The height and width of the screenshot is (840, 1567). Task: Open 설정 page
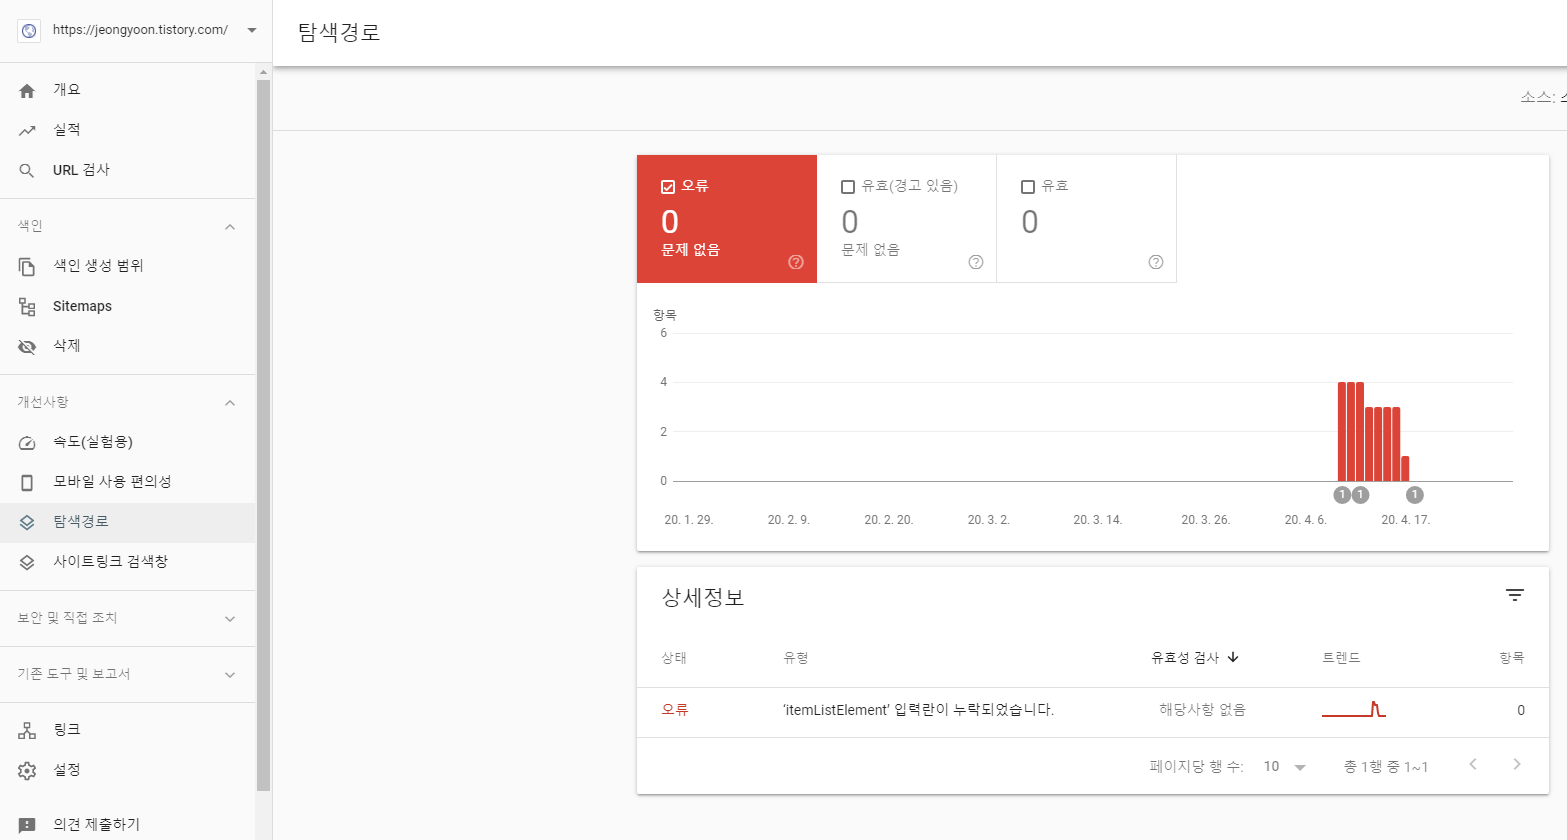click(128, 770)
